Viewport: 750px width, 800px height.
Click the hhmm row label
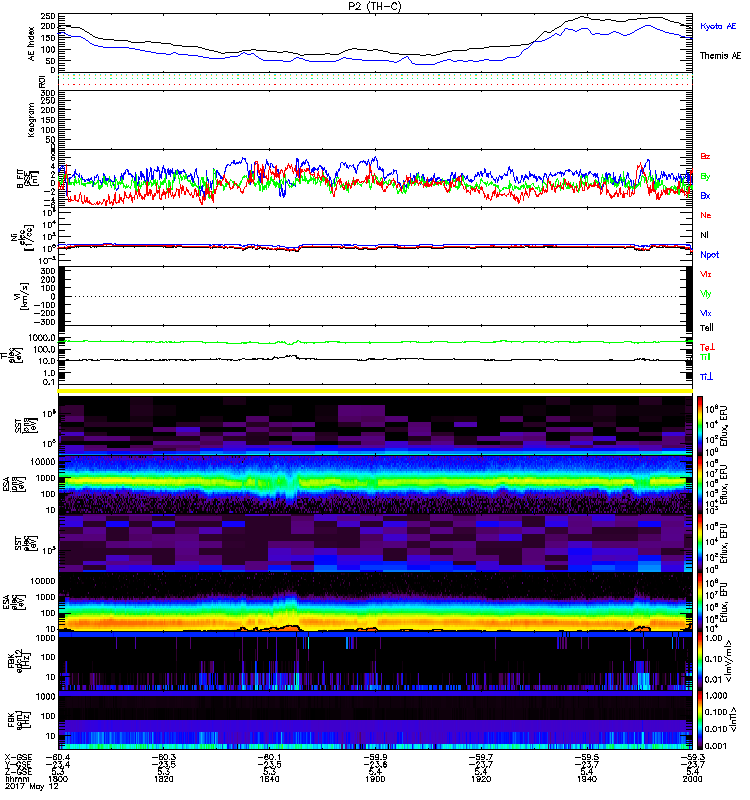[x=17, y=779]
